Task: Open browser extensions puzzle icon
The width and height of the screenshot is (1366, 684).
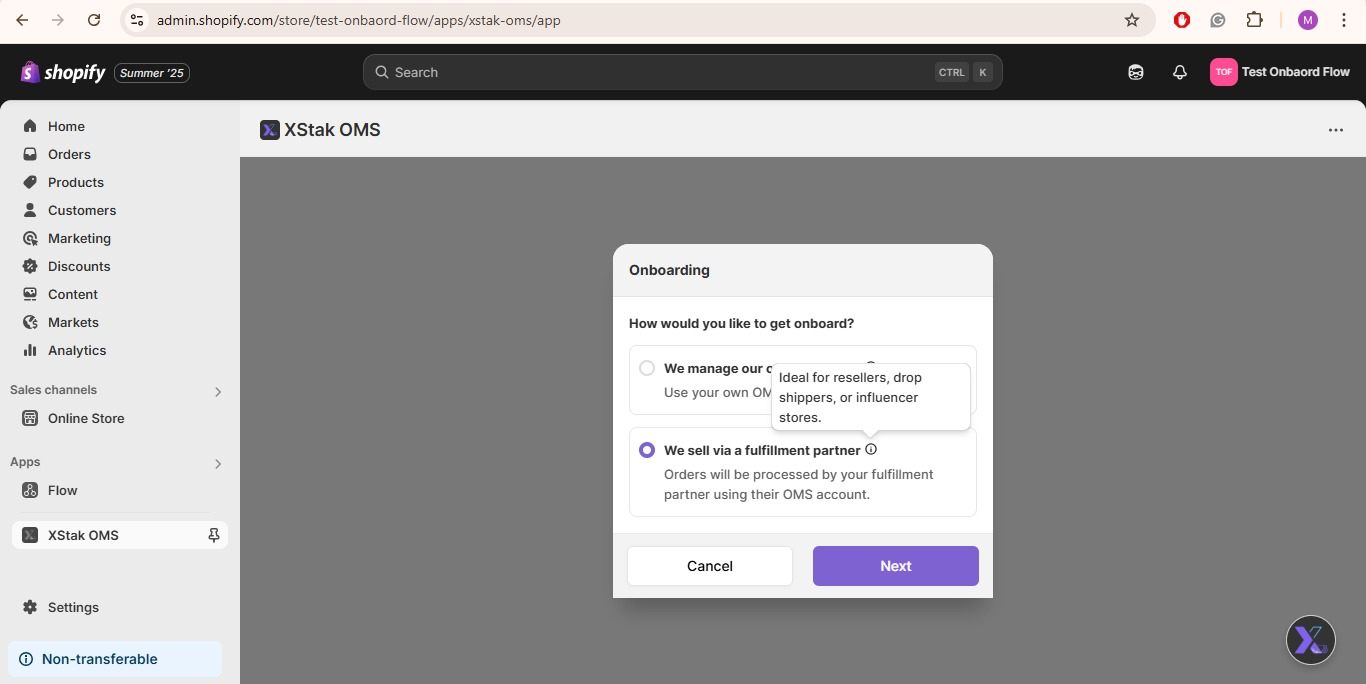Action: pos(1254,20)
